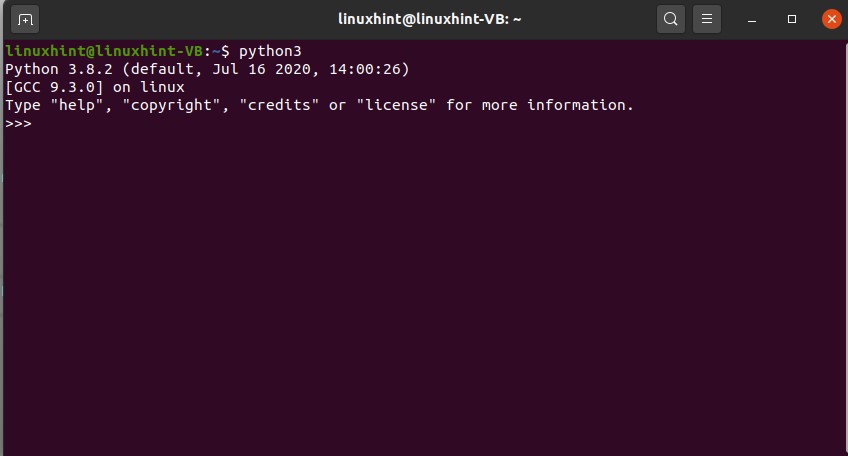Open the hamburger menu
848x456 pixels.
(x=707, y=19)
